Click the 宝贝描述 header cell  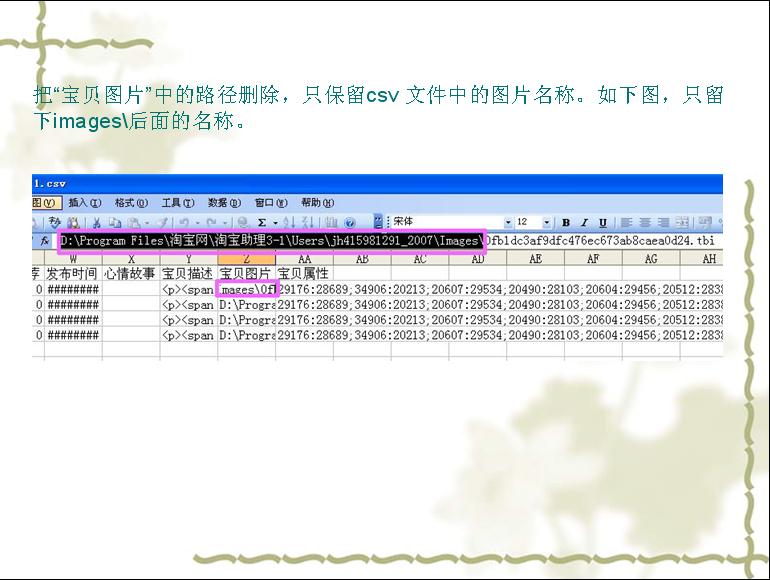(x=189, y=274)
